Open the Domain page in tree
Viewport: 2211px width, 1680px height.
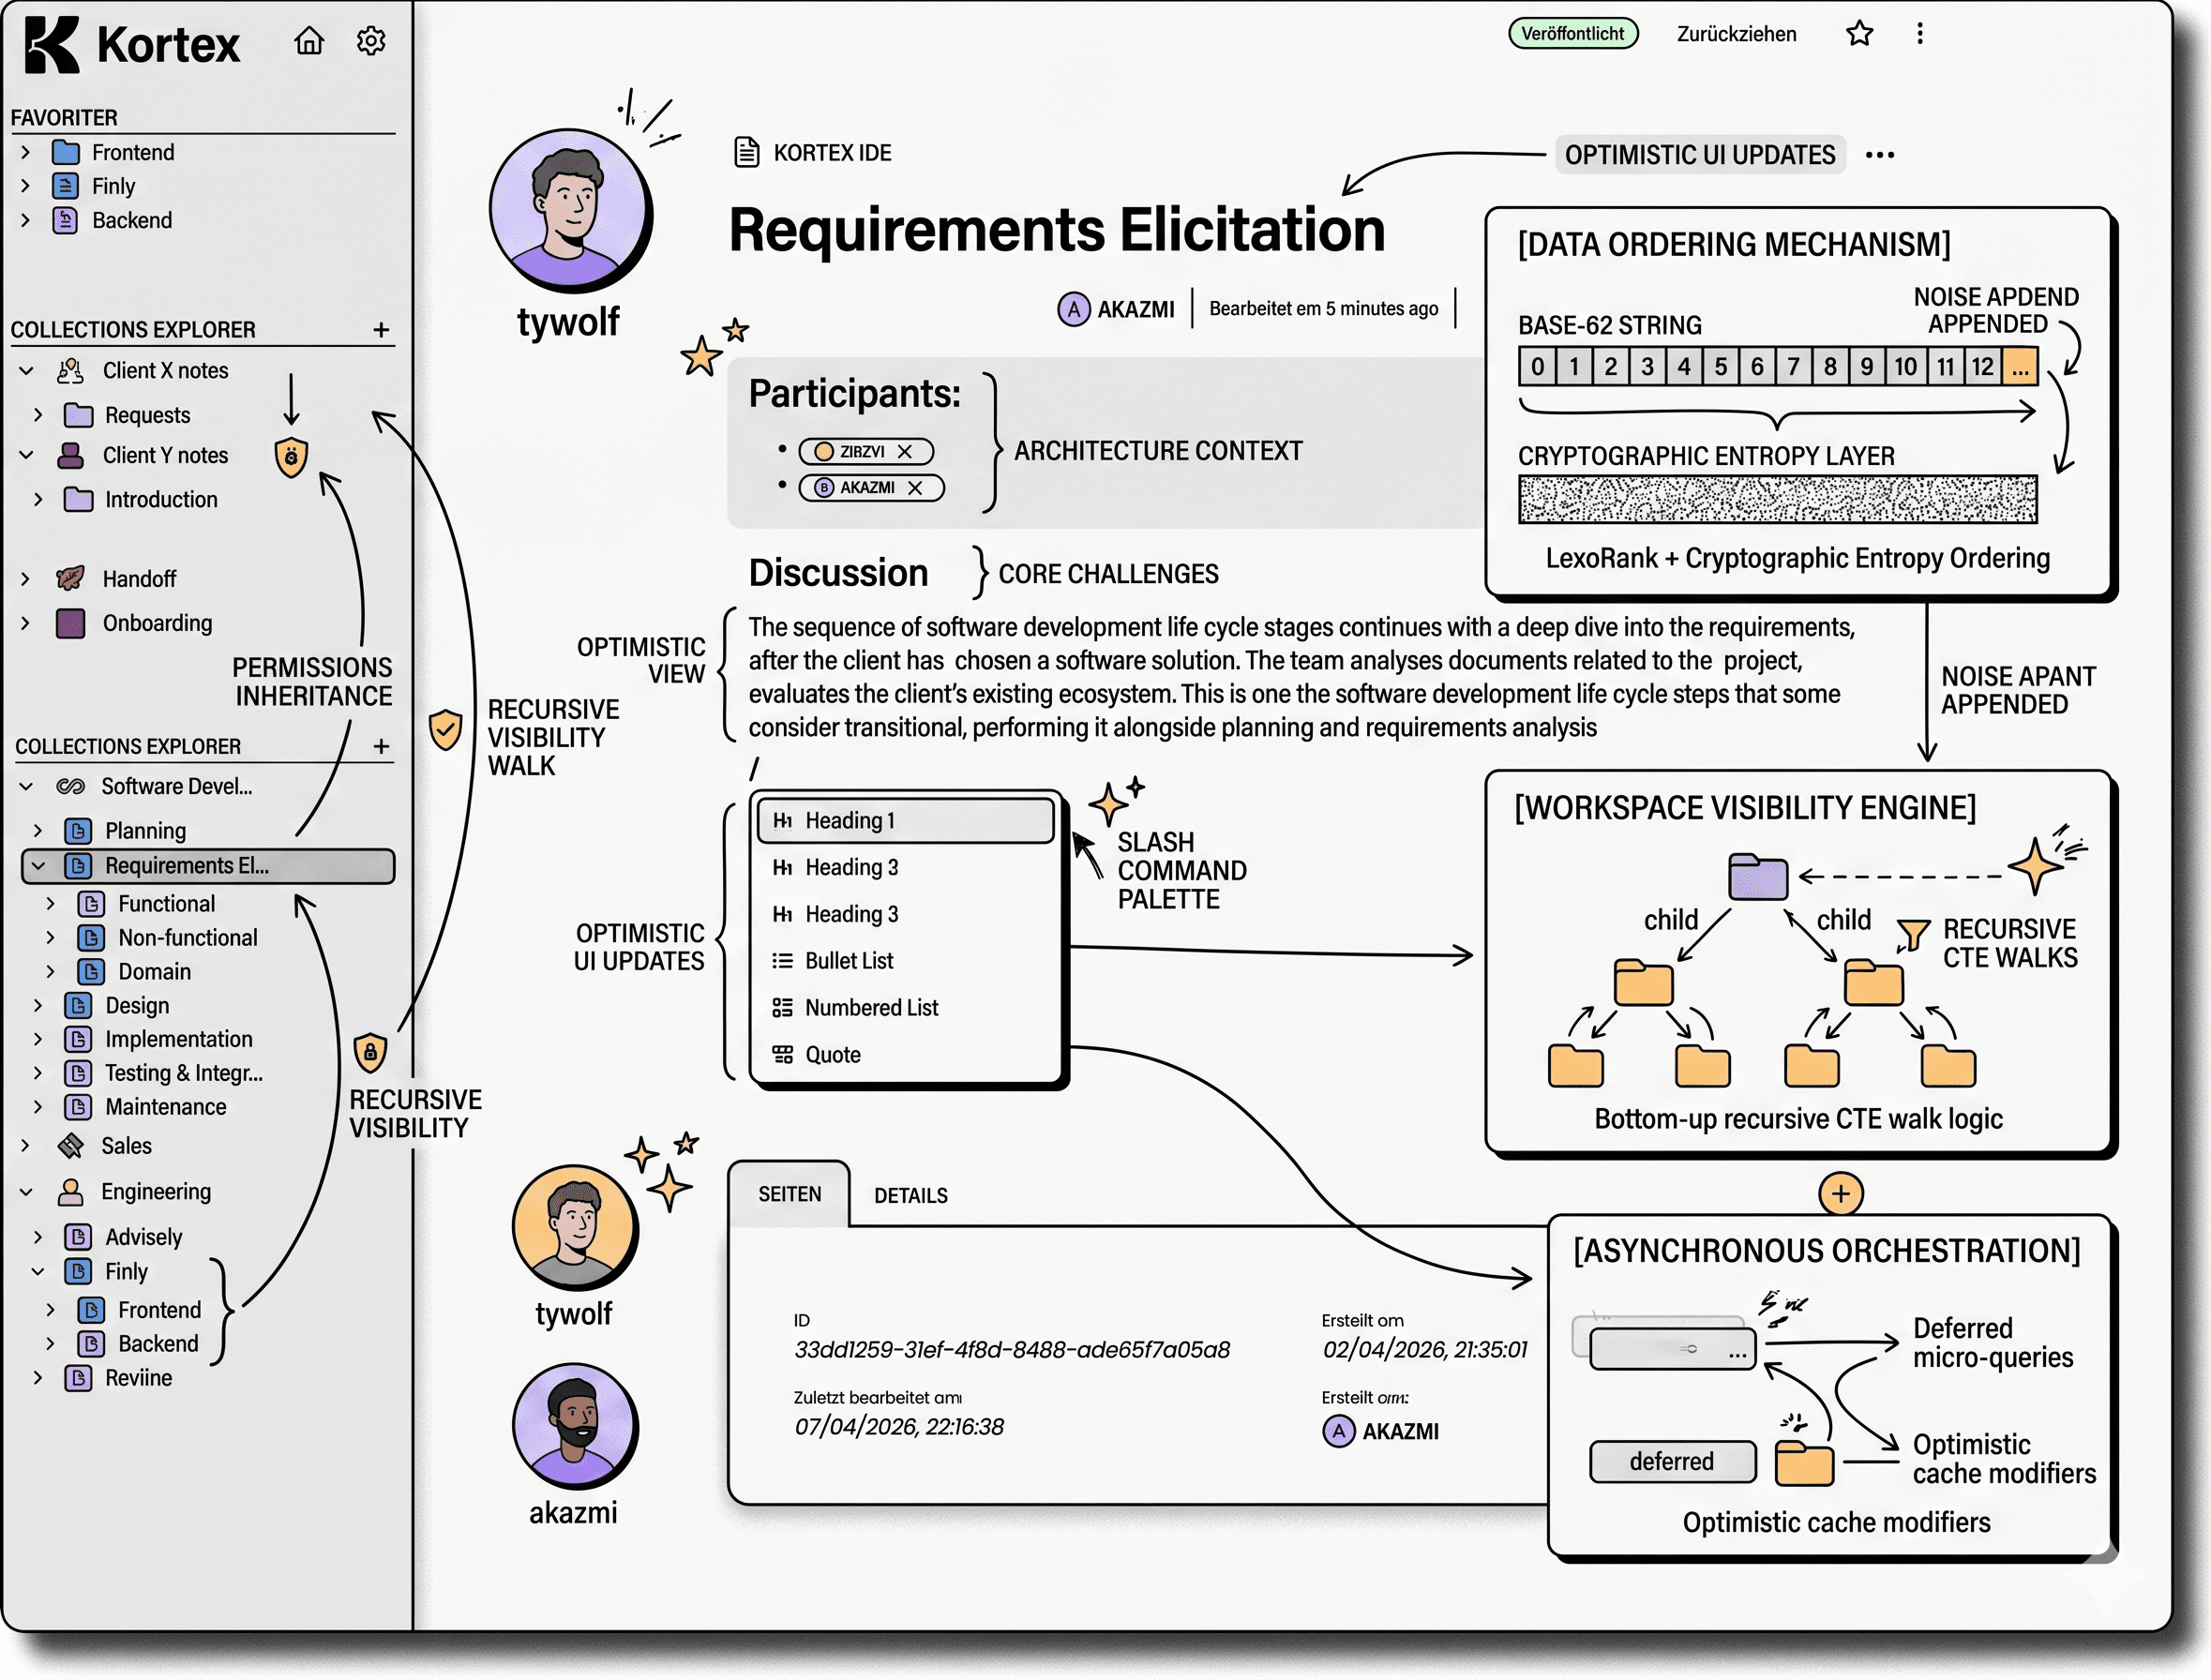click(154, 972)
